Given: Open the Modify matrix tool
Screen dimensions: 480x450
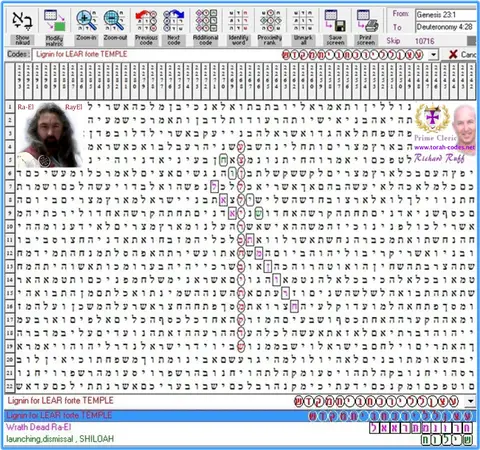Looking at the screenshot, I should point(54,21).
